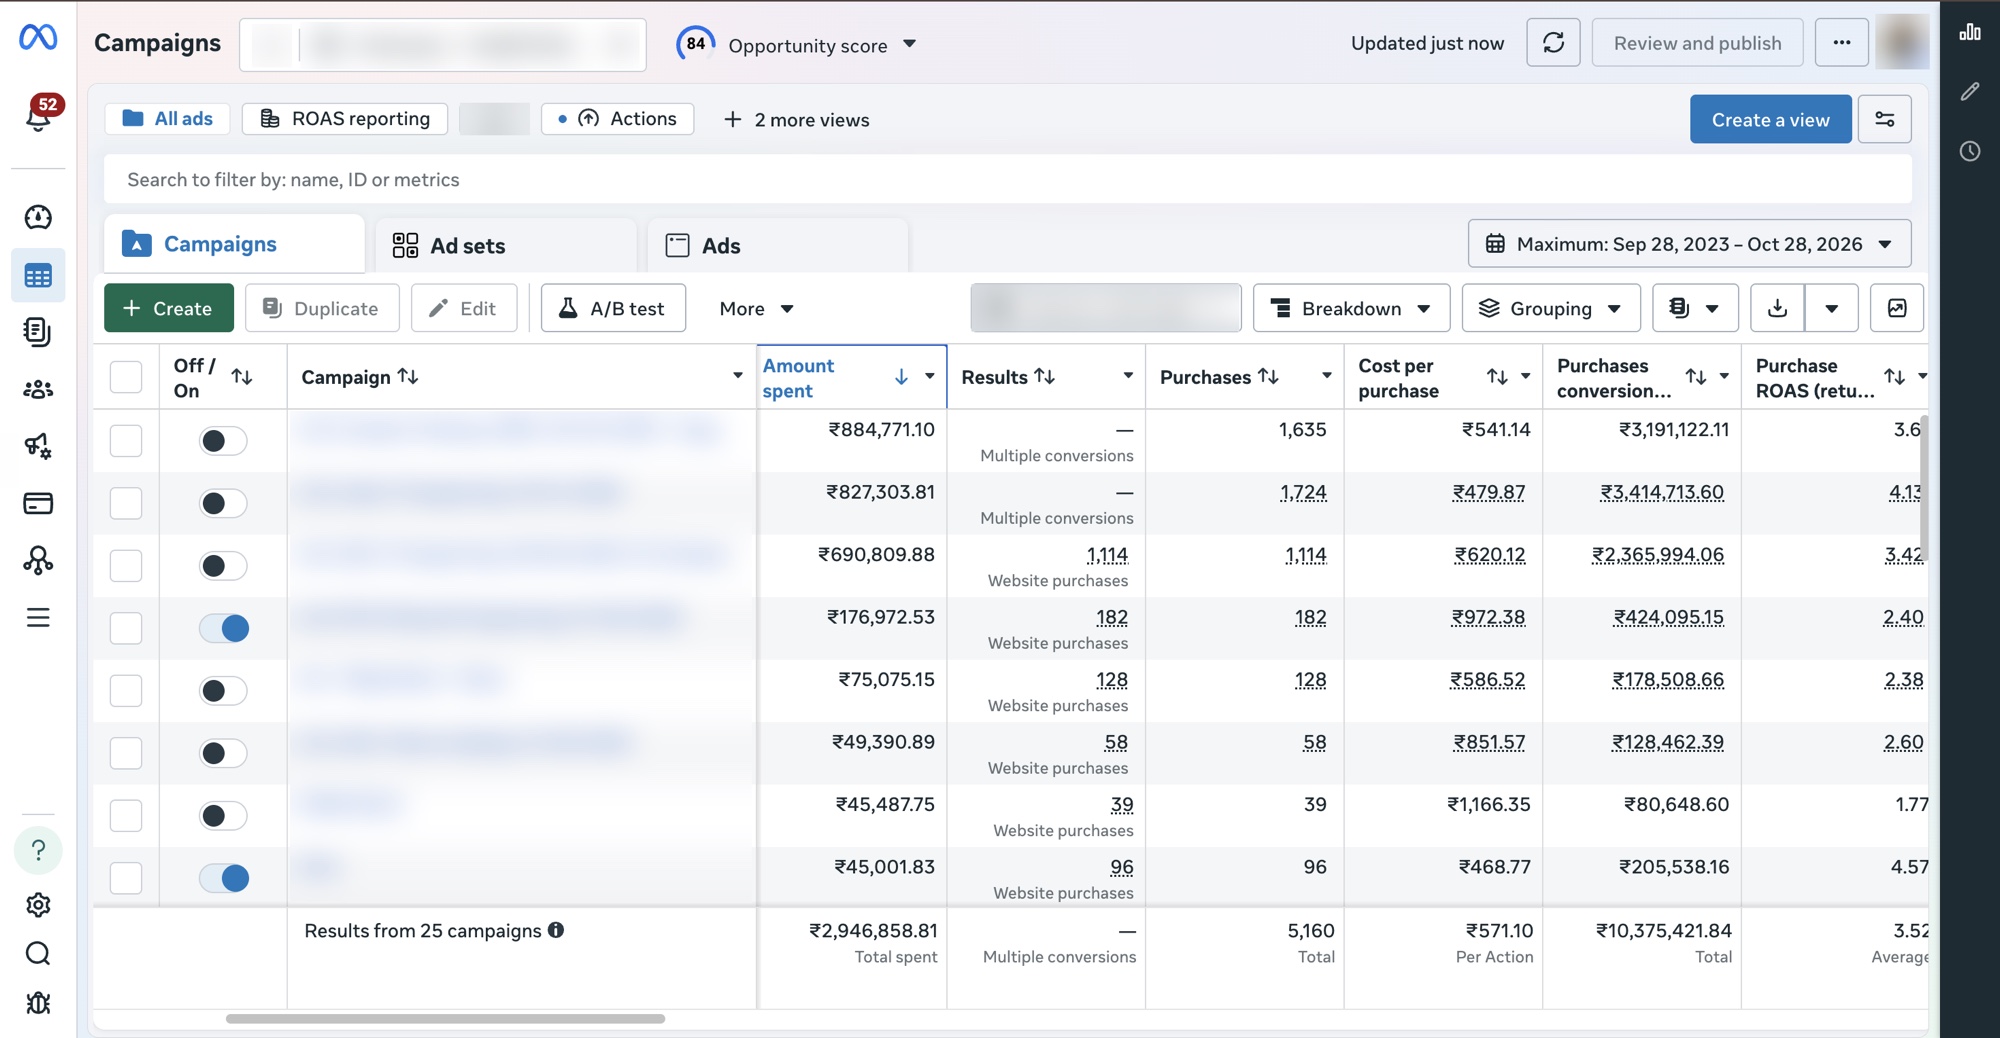Focus the search filter field

tap(1008, 179)
